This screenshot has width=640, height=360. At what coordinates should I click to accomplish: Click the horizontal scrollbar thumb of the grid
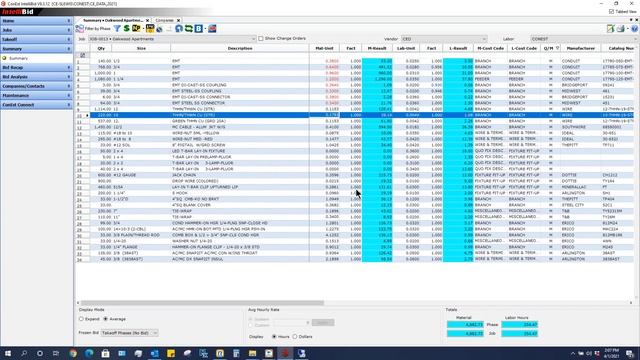[202, 303]
